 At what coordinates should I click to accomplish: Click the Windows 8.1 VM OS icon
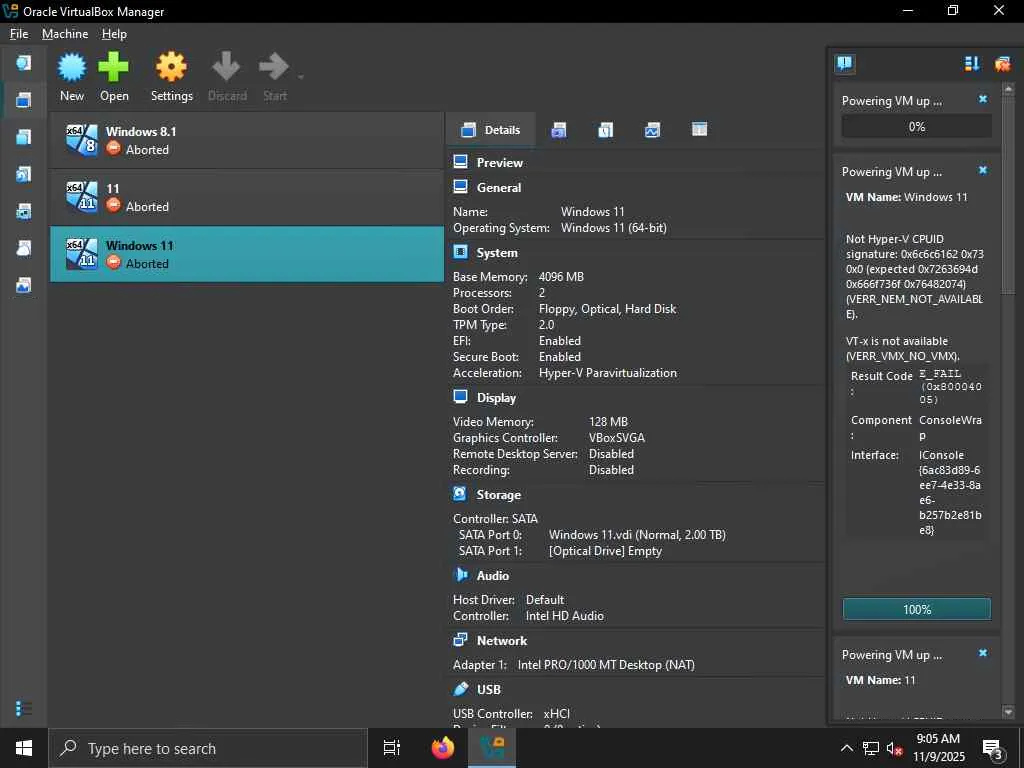pos(82,140)
